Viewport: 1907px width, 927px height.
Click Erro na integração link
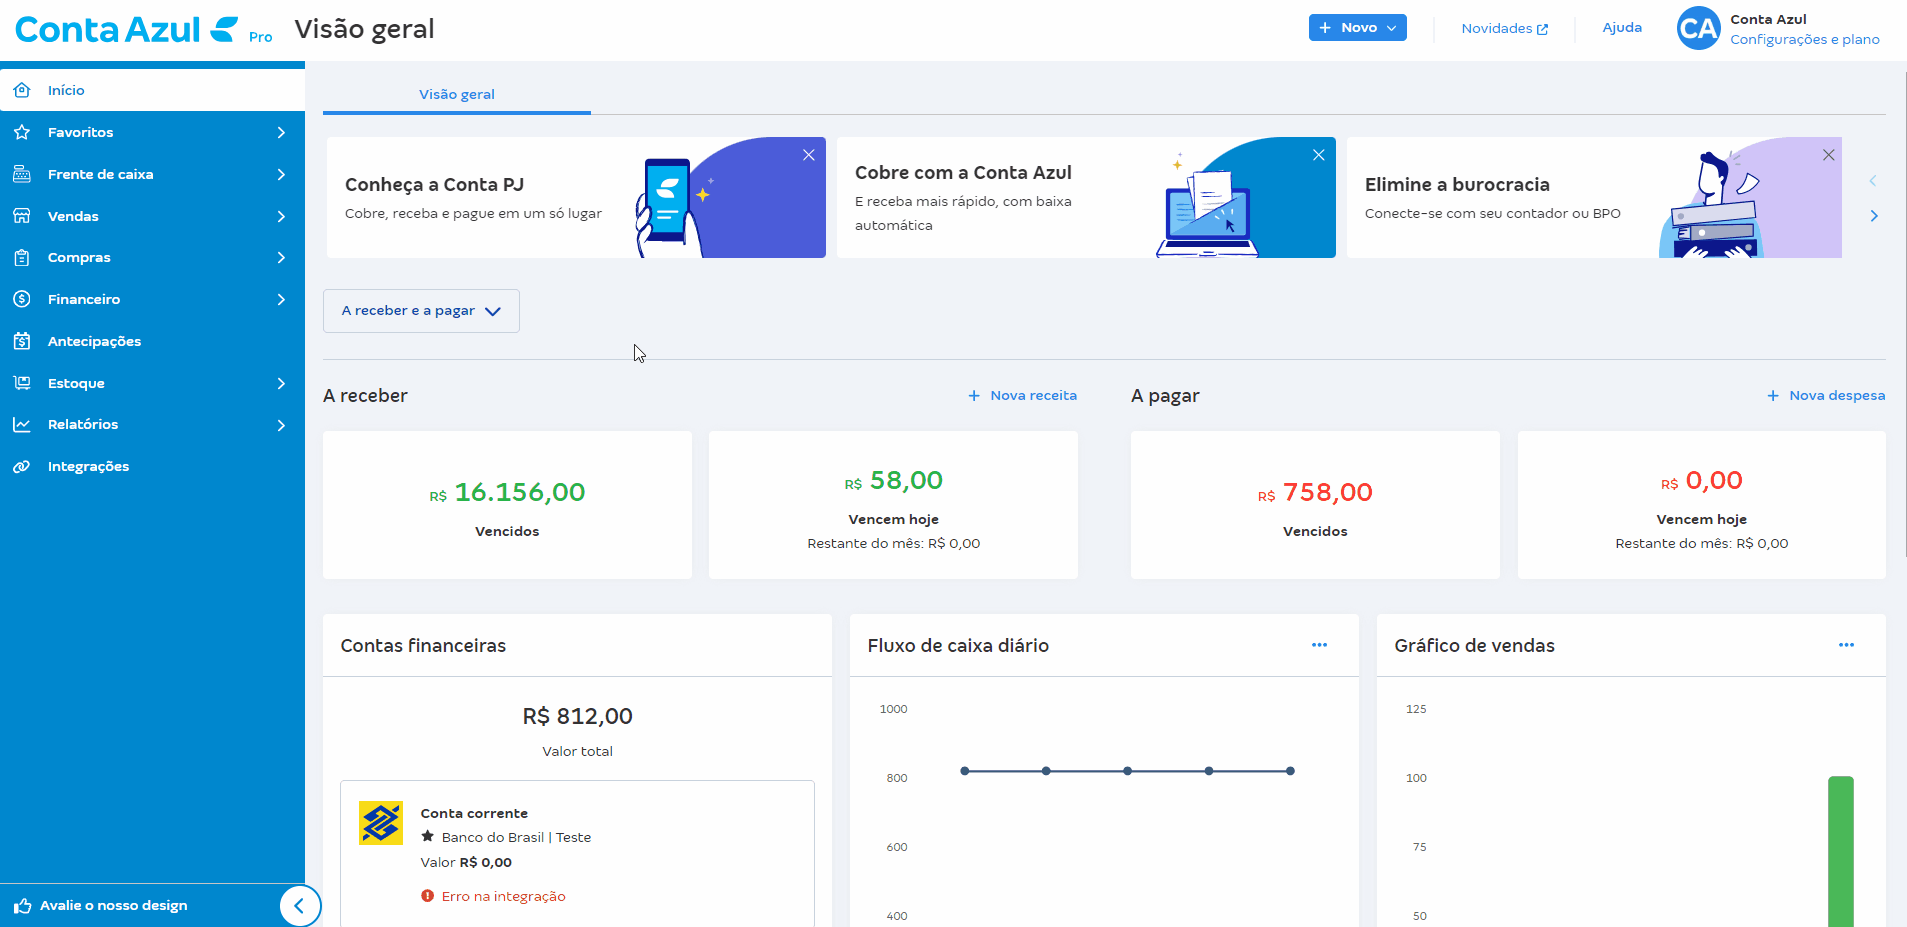coord(504,896)
